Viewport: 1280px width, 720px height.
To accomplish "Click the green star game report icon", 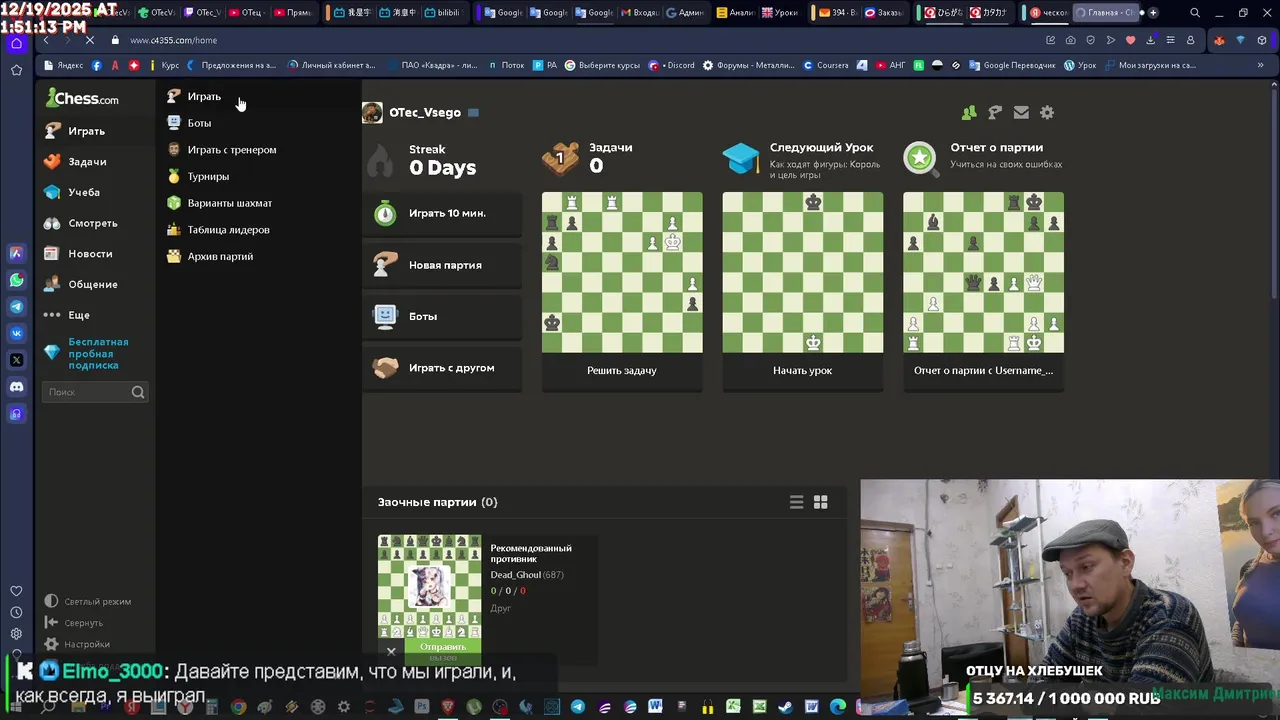I will click(x=920, y=158).
